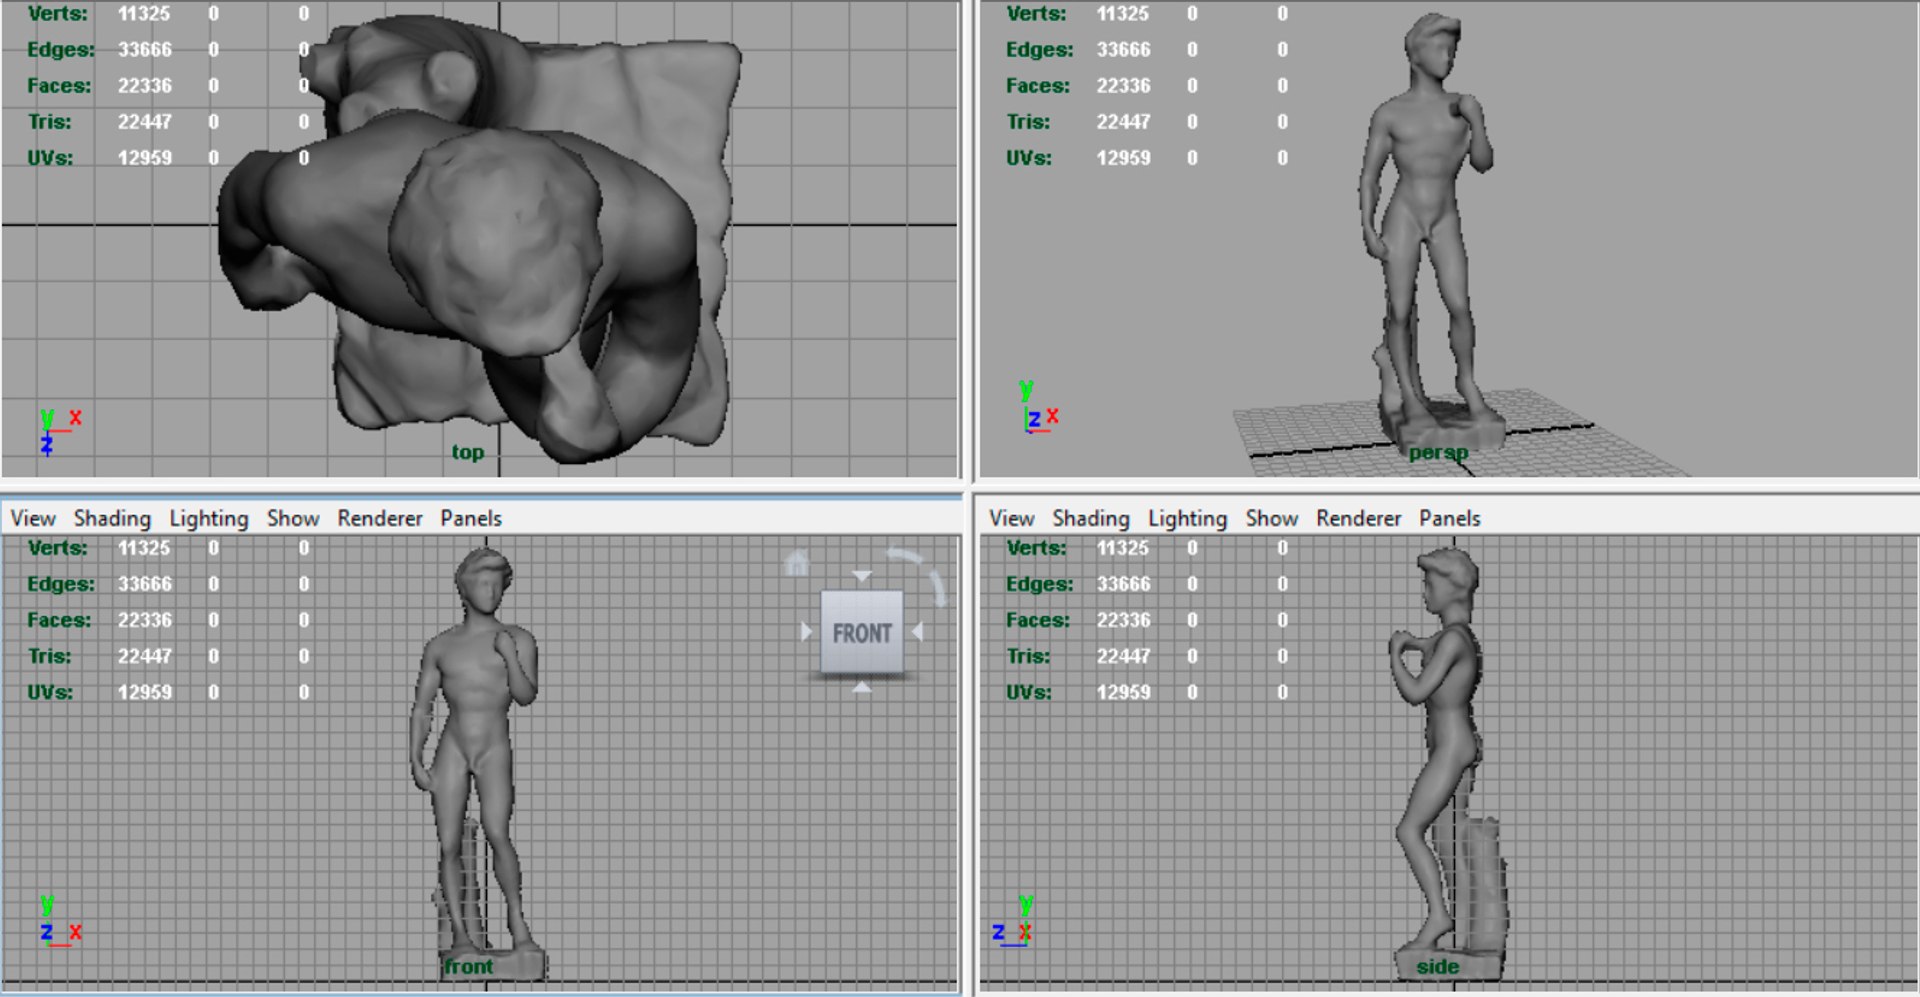Open the Show menu in the side panel
1920x997 pixels.
point(1272,518)
